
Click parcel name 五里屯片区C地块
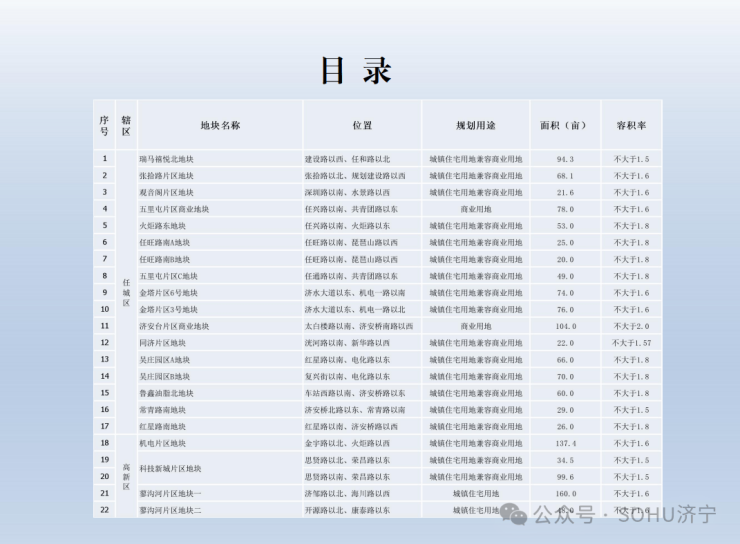click(168, 276)
